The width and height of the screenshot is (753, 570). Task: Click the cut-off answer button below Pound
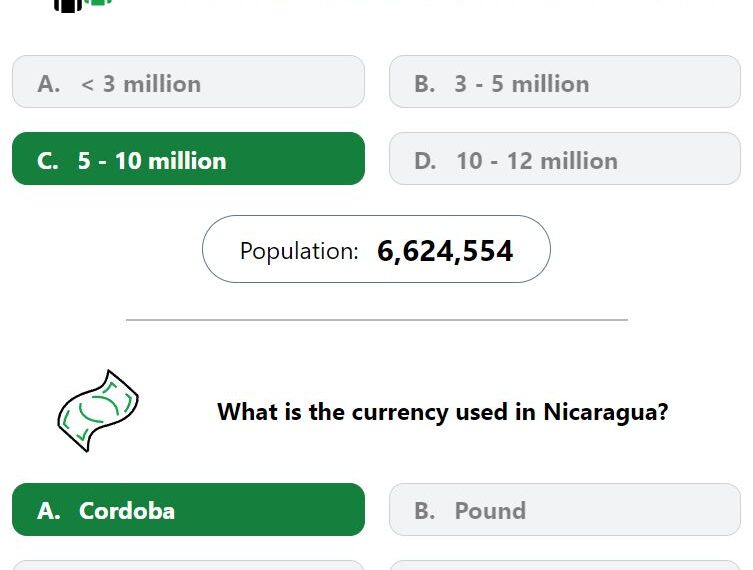pos(564,565)
